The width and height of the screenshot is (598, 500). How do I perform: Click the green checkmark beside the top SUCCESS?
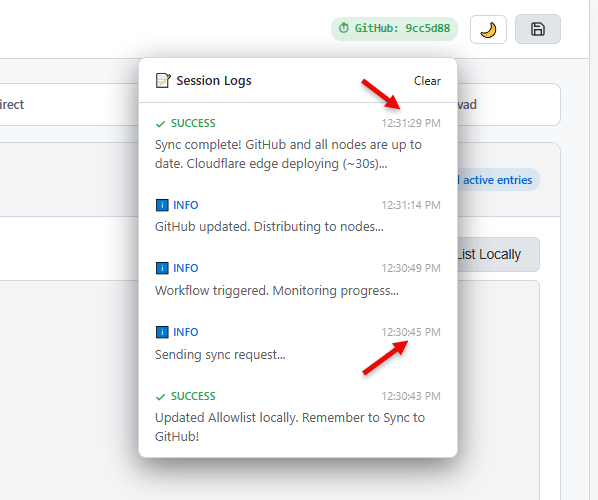pos(160,124)
